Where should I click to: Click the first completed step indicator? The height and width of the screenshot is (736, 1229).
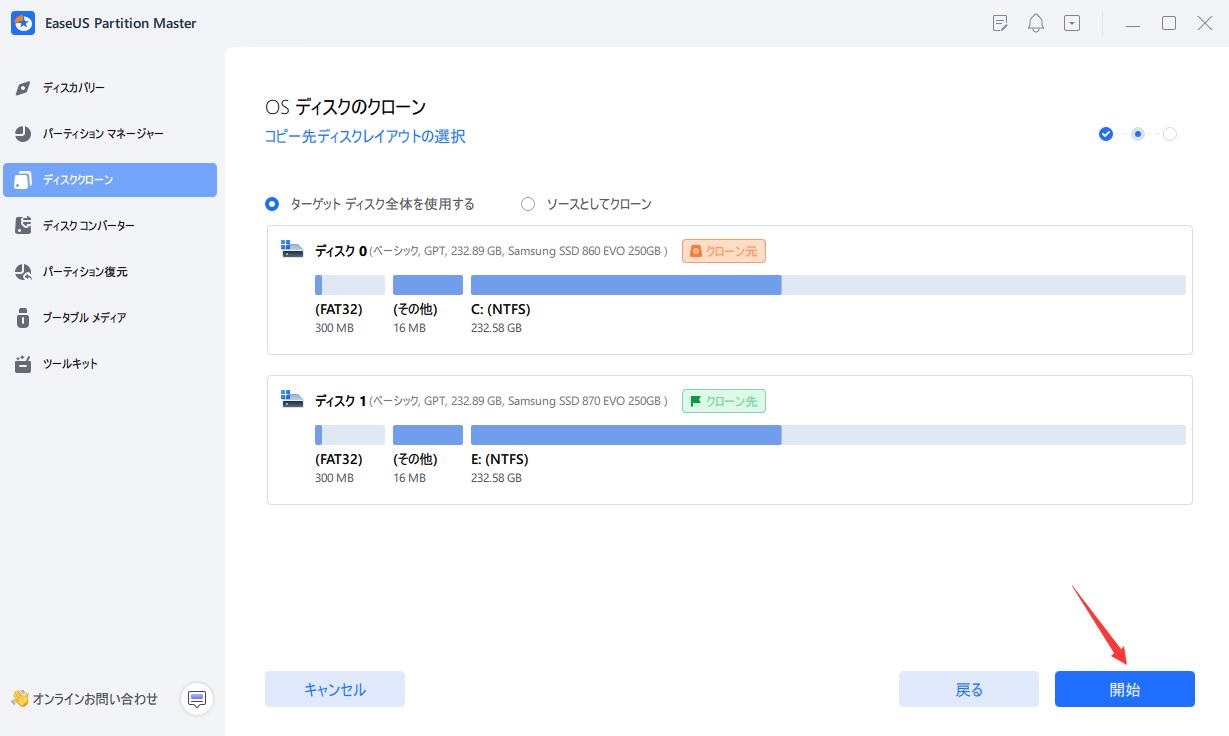click(x=1106, y=134)
